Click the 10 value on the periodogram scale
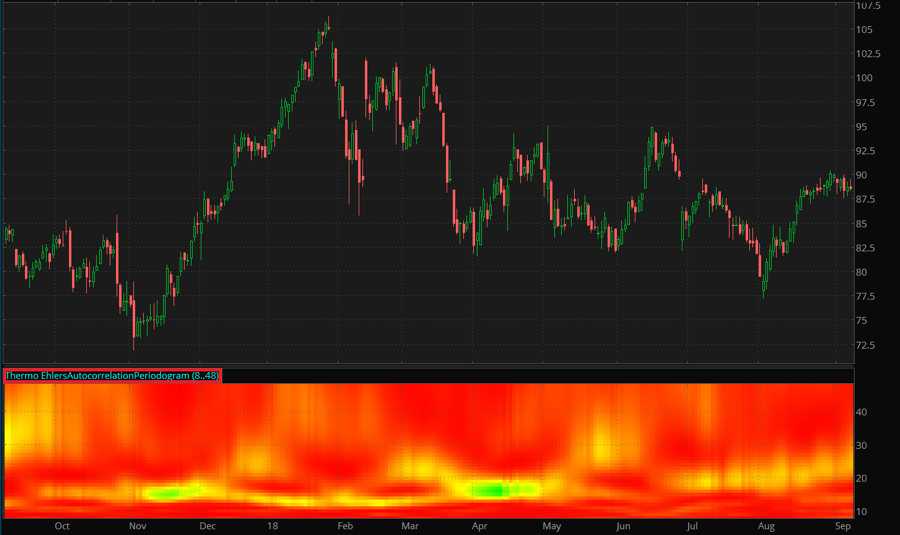Image resolution: width=900 pixels, height=535 pixels. pyautogui.click(x=862, y=512)
